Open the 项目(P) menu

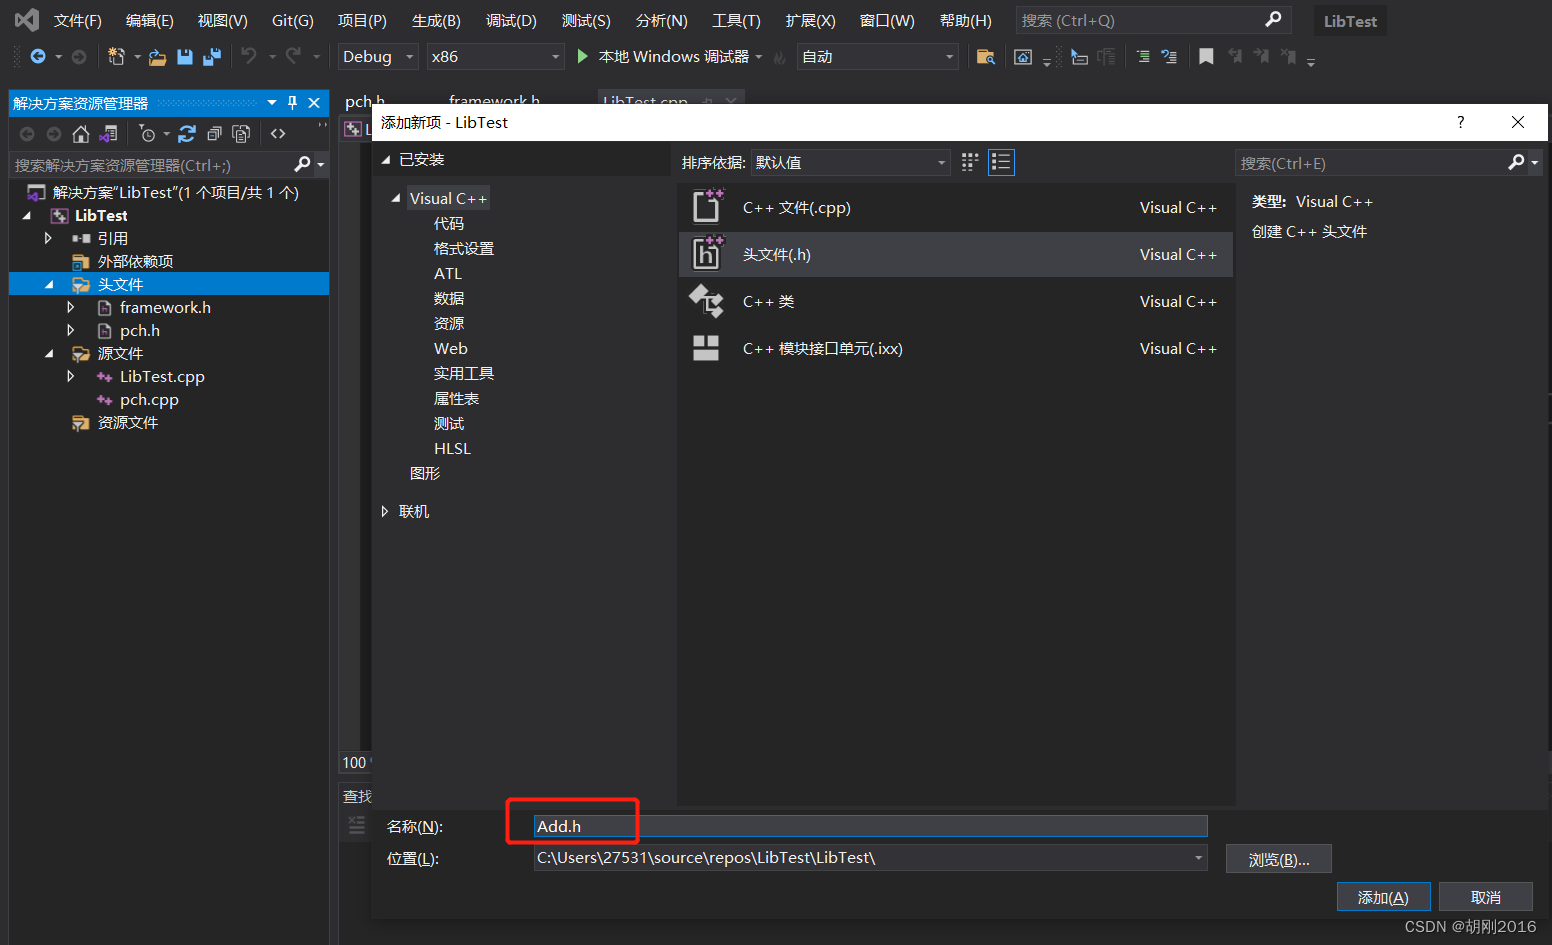click(x=362, y=21)
